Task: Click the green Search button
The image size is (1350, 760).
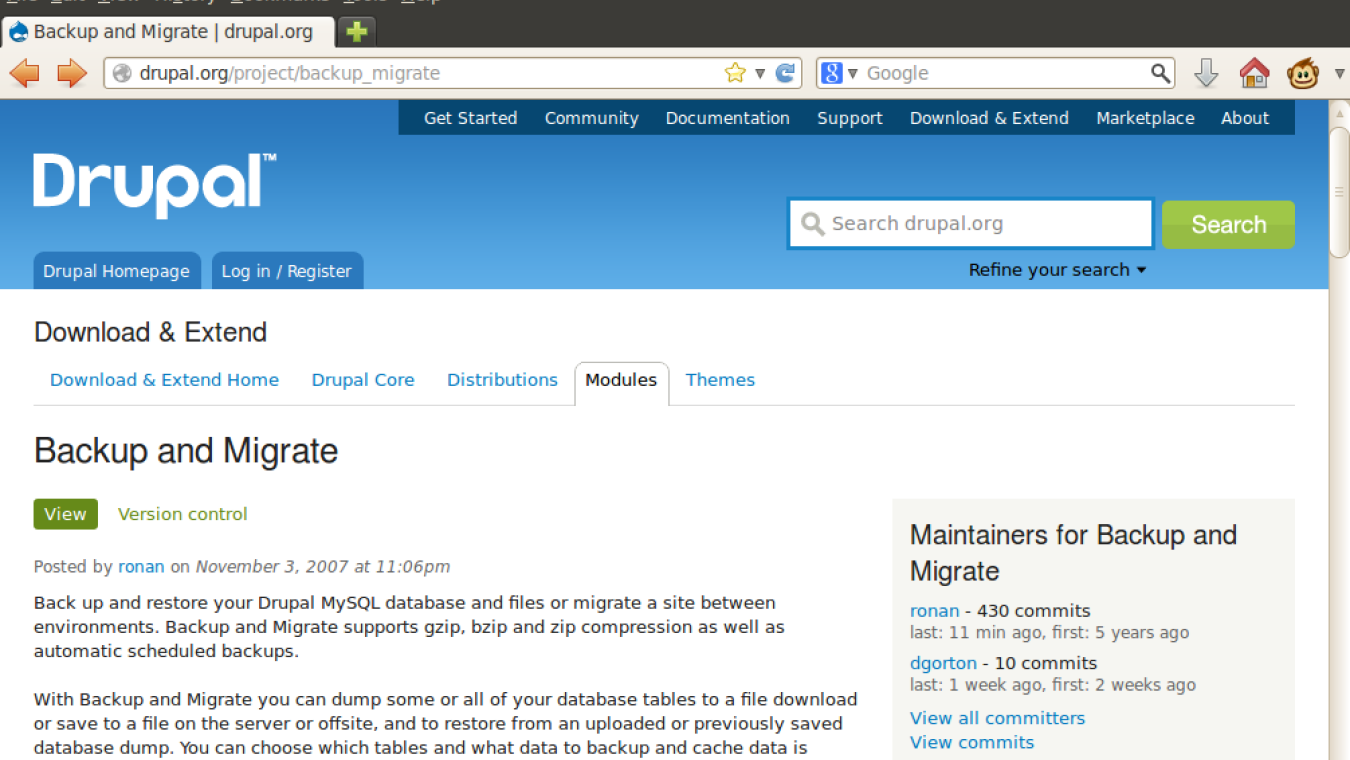Action: (x=1228, y=224)
